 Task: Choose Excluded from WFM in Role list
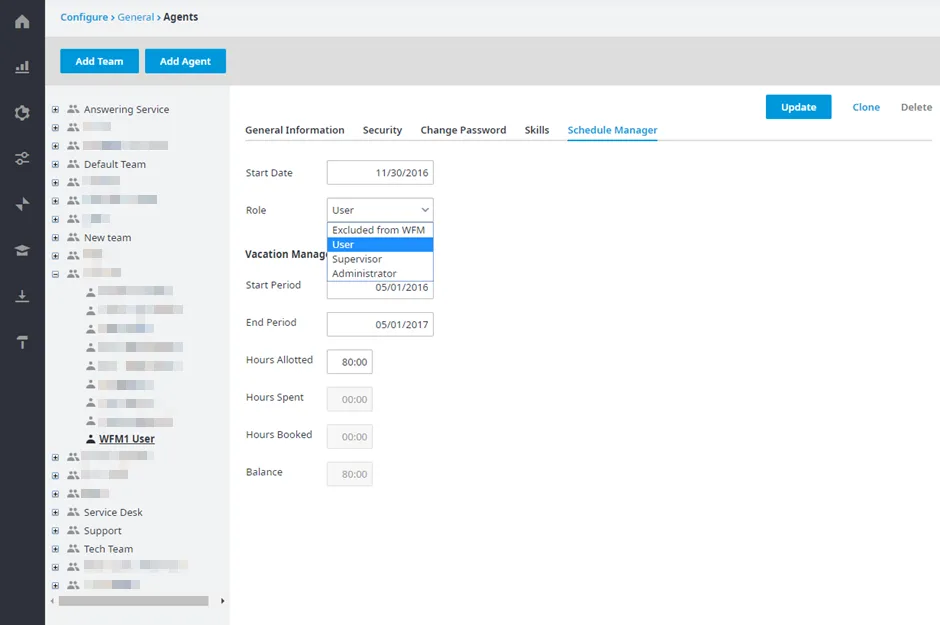pos(380,230)
